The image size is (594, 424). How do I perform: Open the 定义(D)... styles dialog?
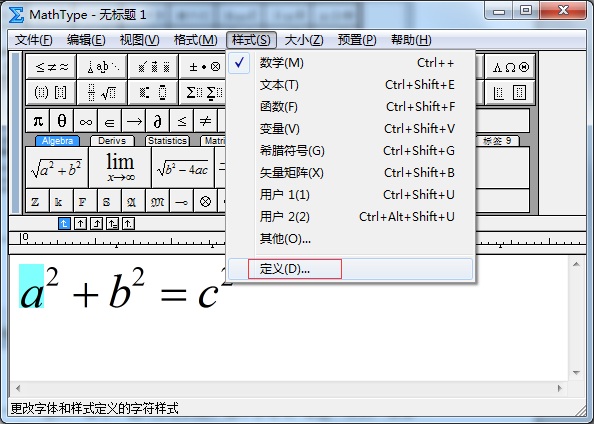(x=350, y=269)
